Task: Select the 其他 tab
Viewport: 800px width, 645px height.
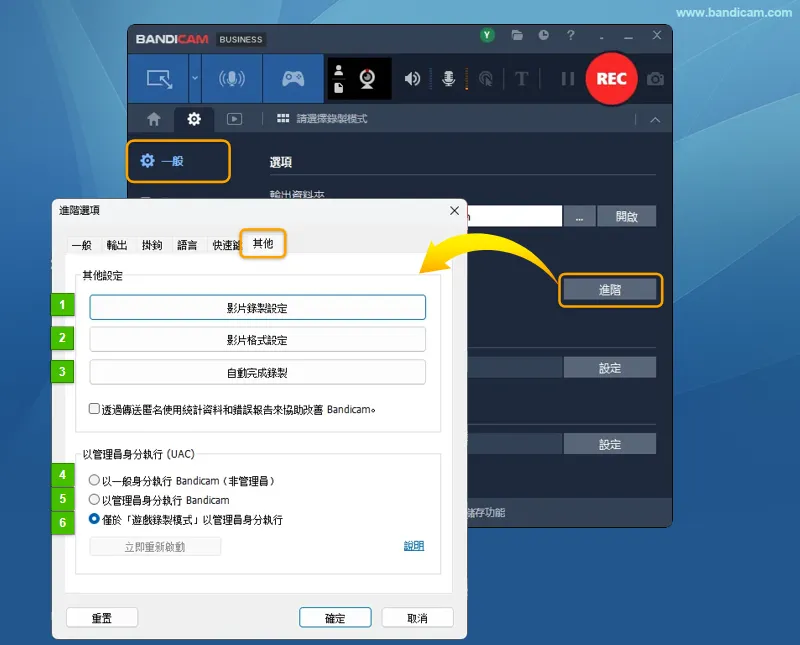Action: [263, 243]
